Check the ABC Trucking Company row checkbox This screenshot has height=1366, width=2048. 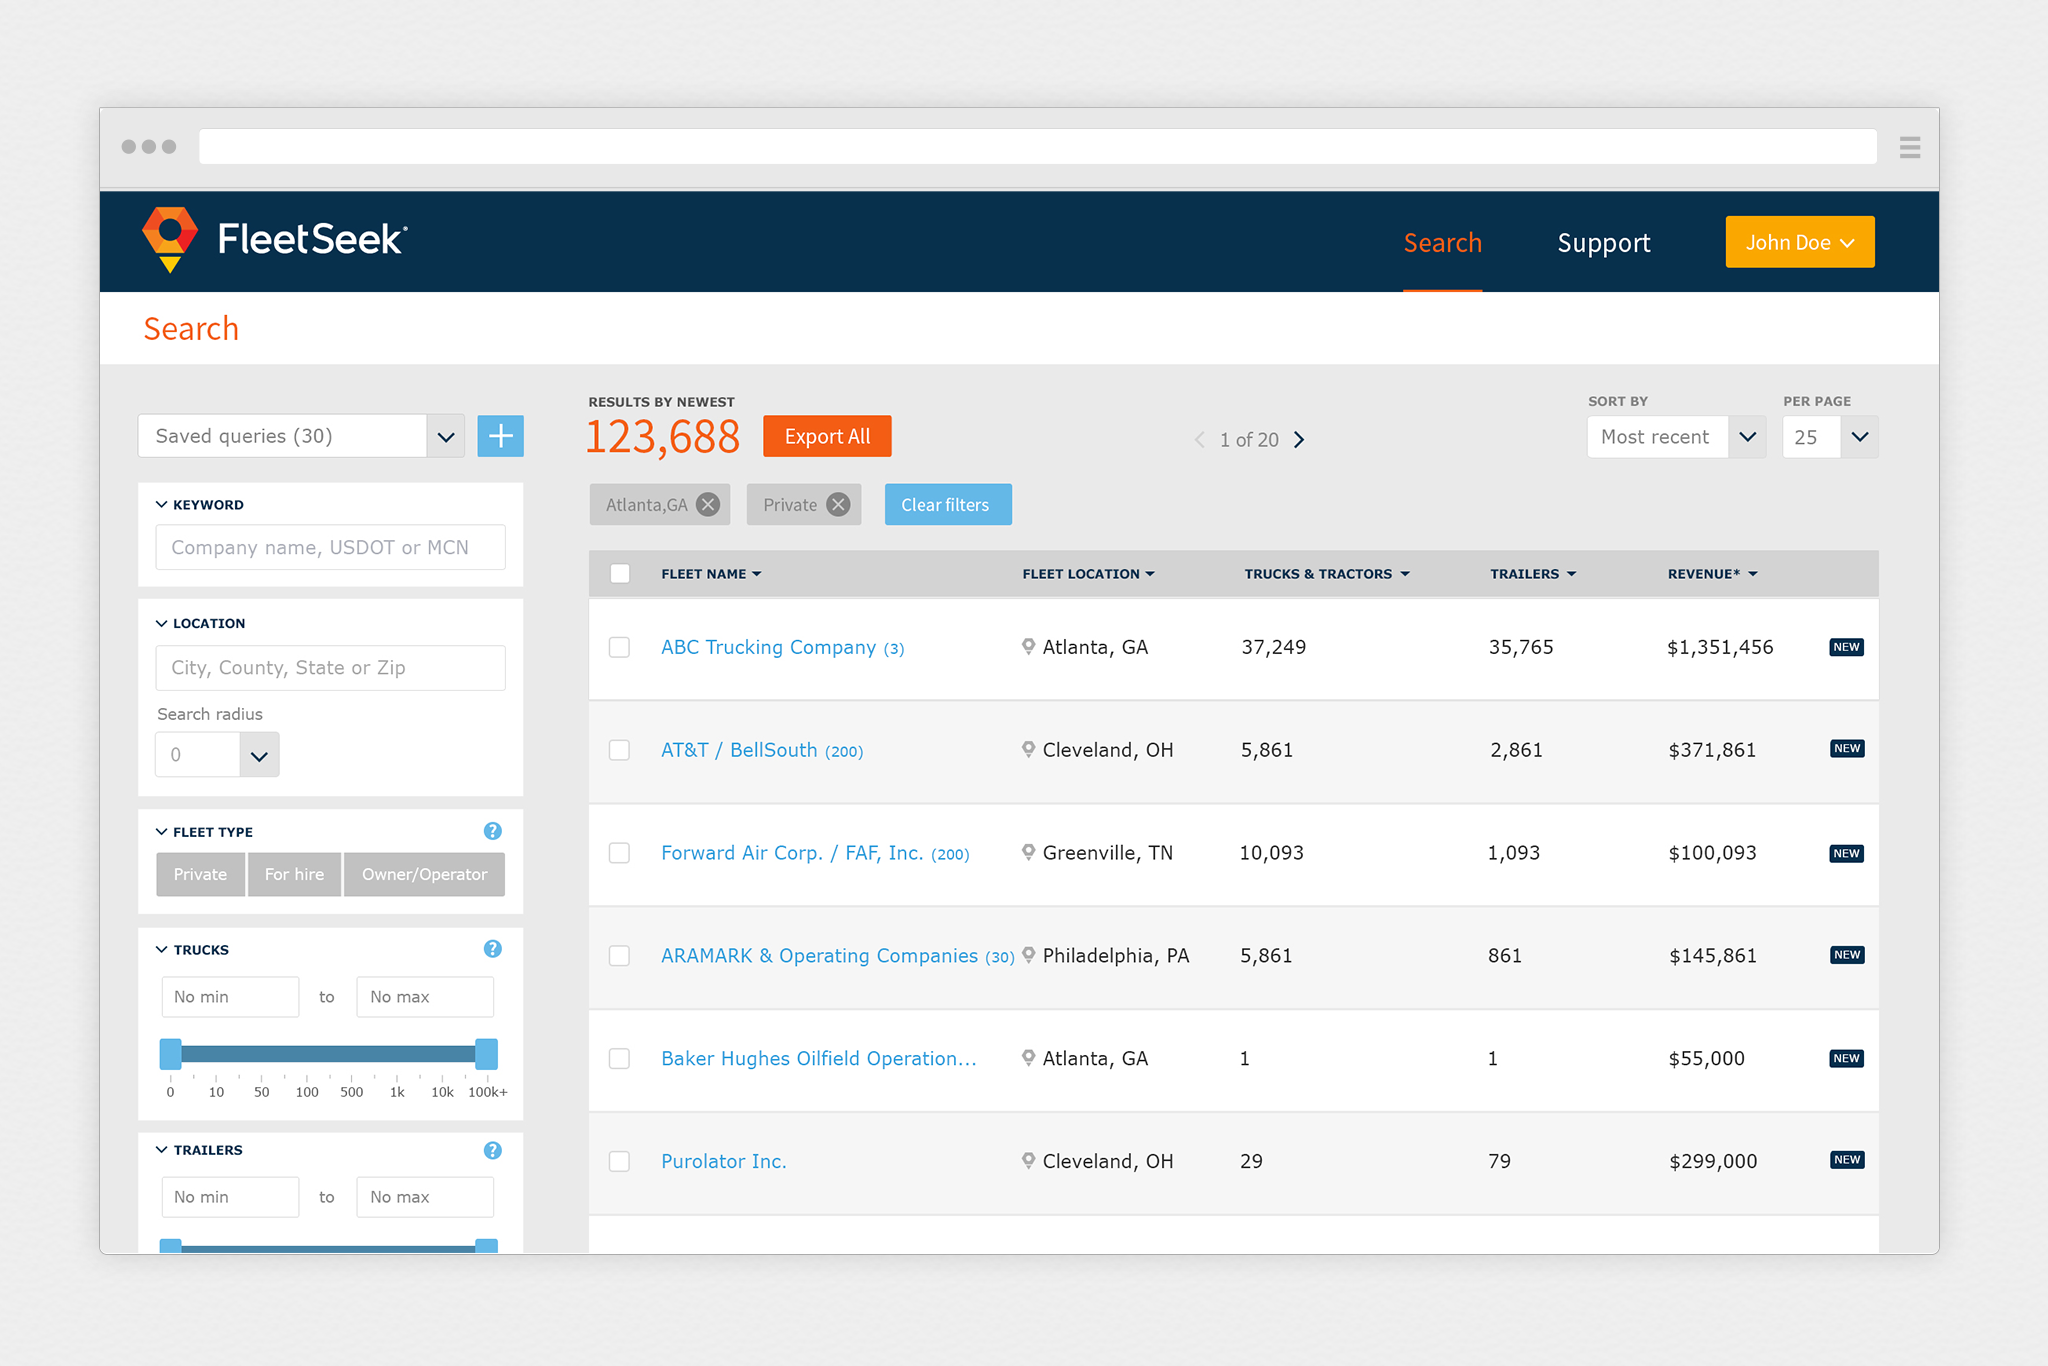tap(620, 647)
